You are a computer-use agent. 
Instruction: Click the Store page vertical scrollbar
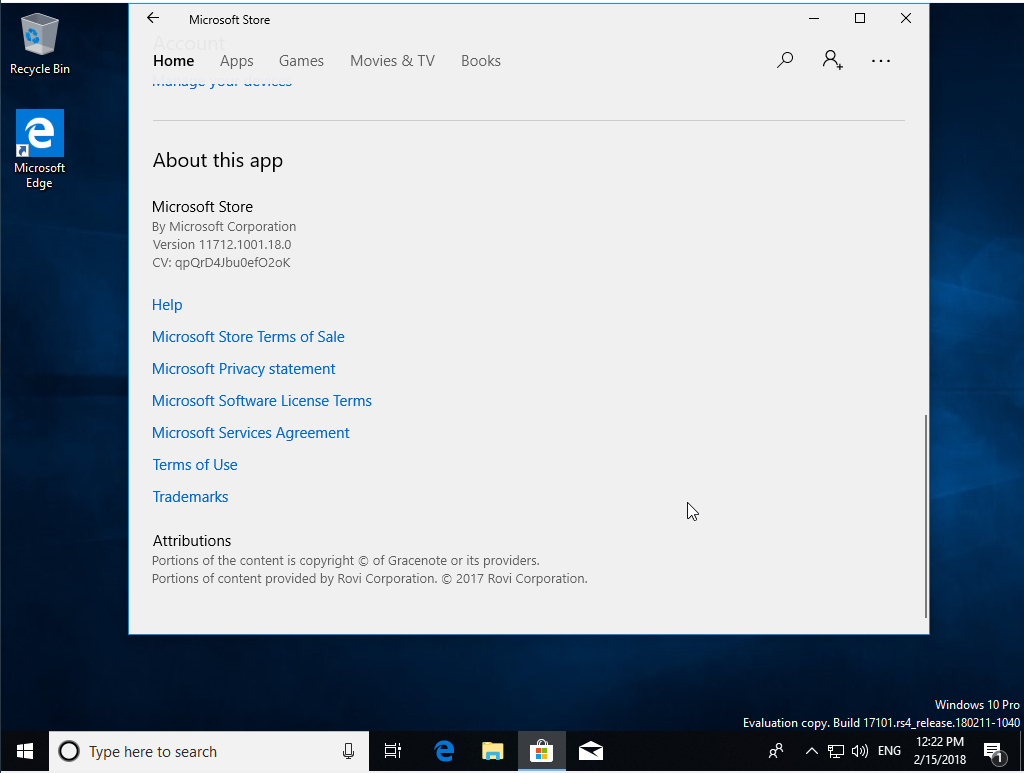click(925, 516)
